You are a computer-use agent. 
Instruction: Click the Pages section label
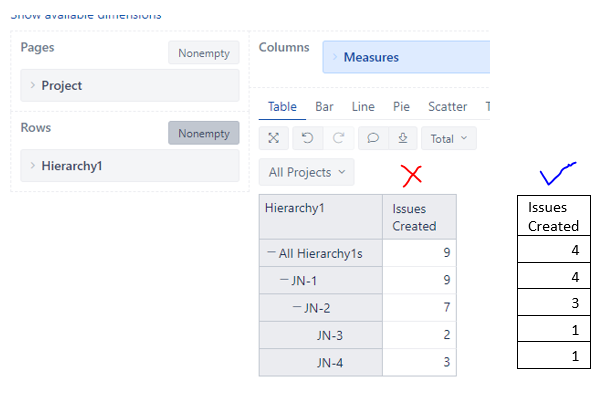[x=38, y=47]
